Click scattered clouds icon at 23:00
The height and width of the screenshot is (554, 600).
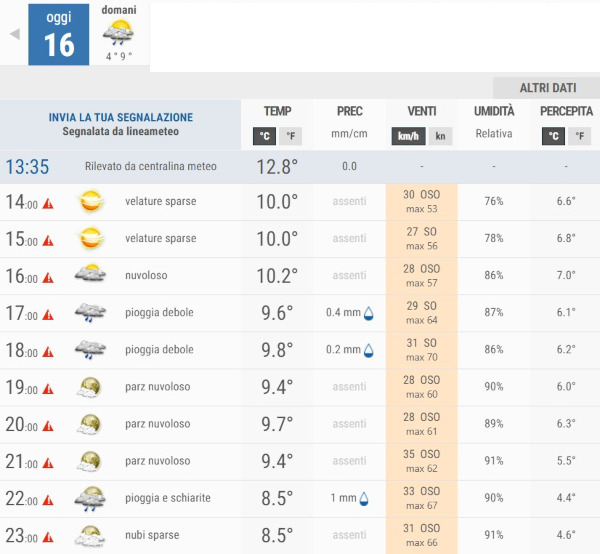91,536
